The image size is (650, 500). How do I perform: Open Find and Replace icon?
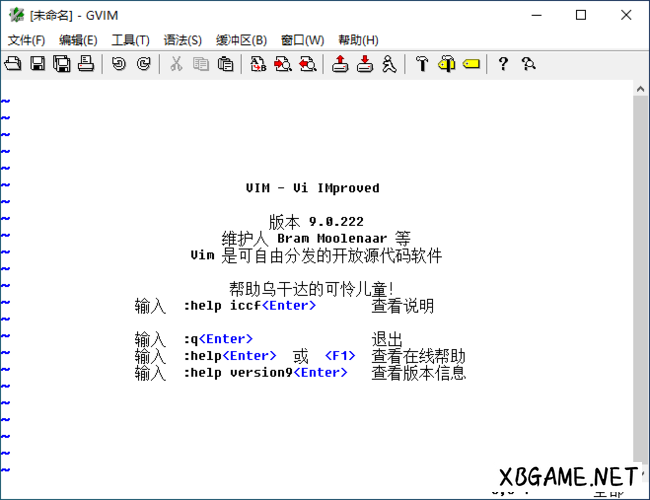(x=258, y=64)
